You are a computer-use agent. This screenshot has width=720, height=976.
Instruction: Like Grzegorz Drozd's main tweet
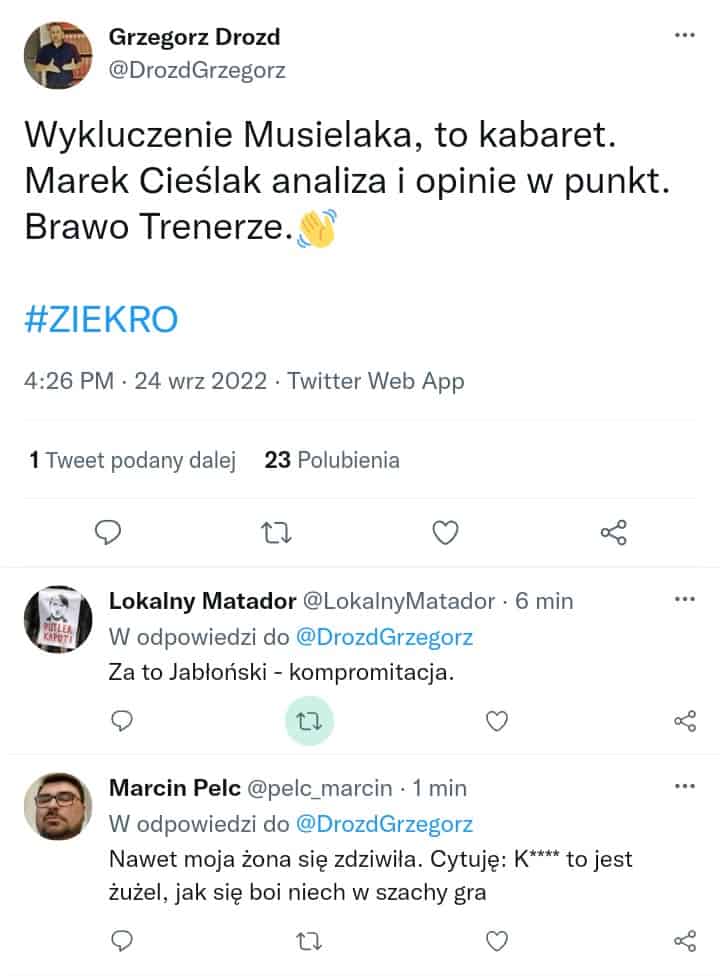pos(445,533)
